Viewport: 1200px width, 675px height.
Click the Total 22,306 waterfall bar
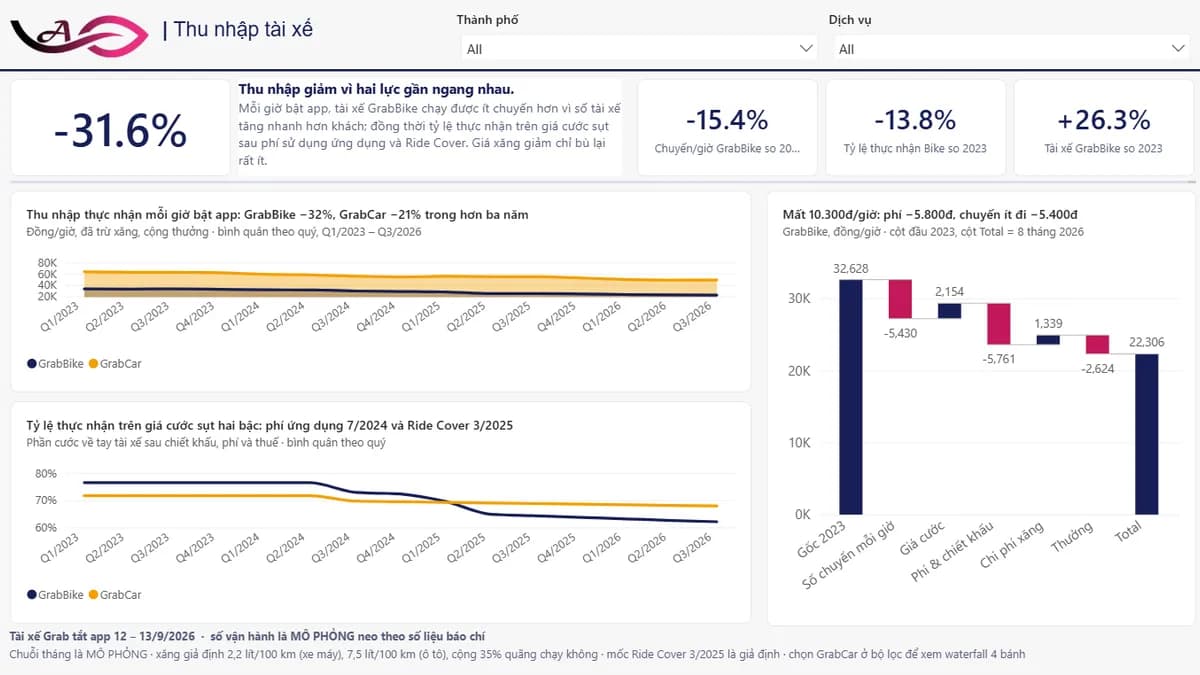pos(1146,434)
